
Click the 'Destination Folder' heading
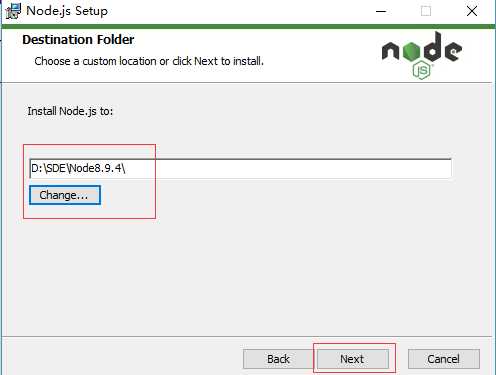coord(78,40)
